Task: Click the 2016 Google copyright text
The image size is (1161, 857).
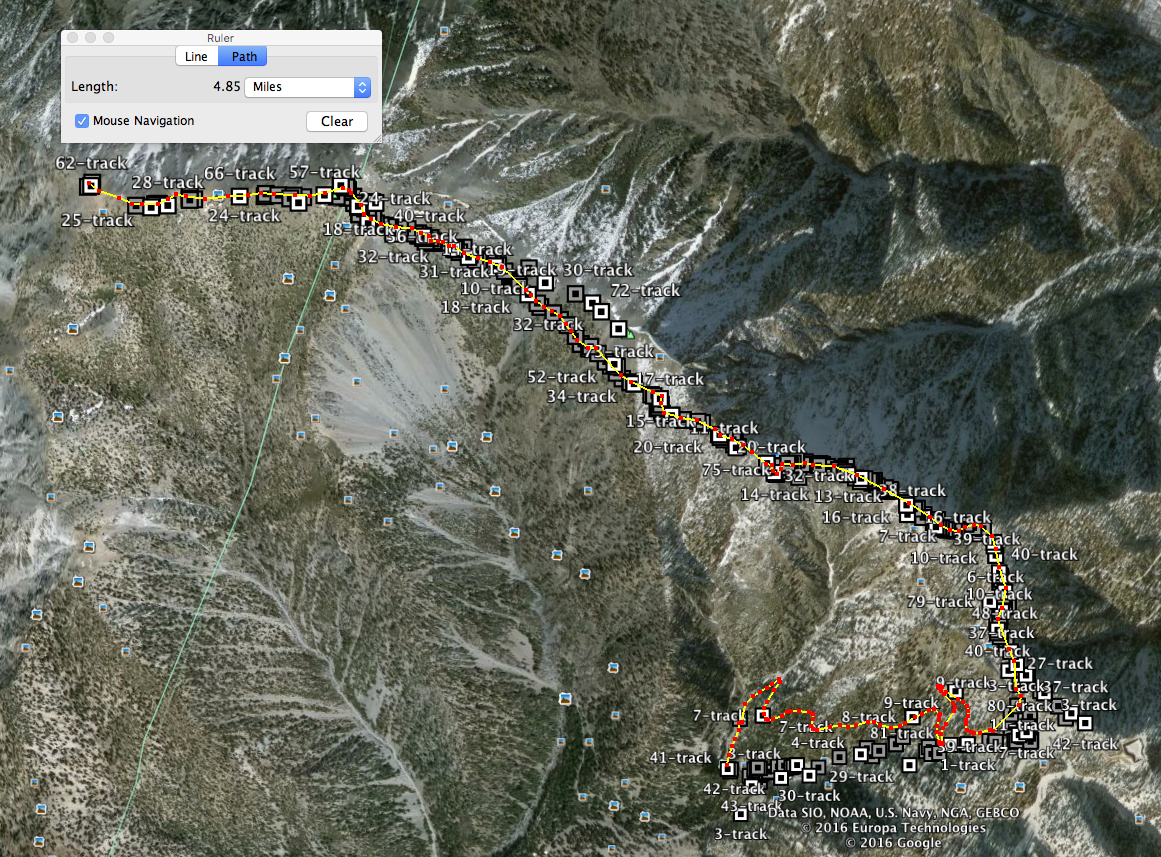Action: click(x=894, y=843)
